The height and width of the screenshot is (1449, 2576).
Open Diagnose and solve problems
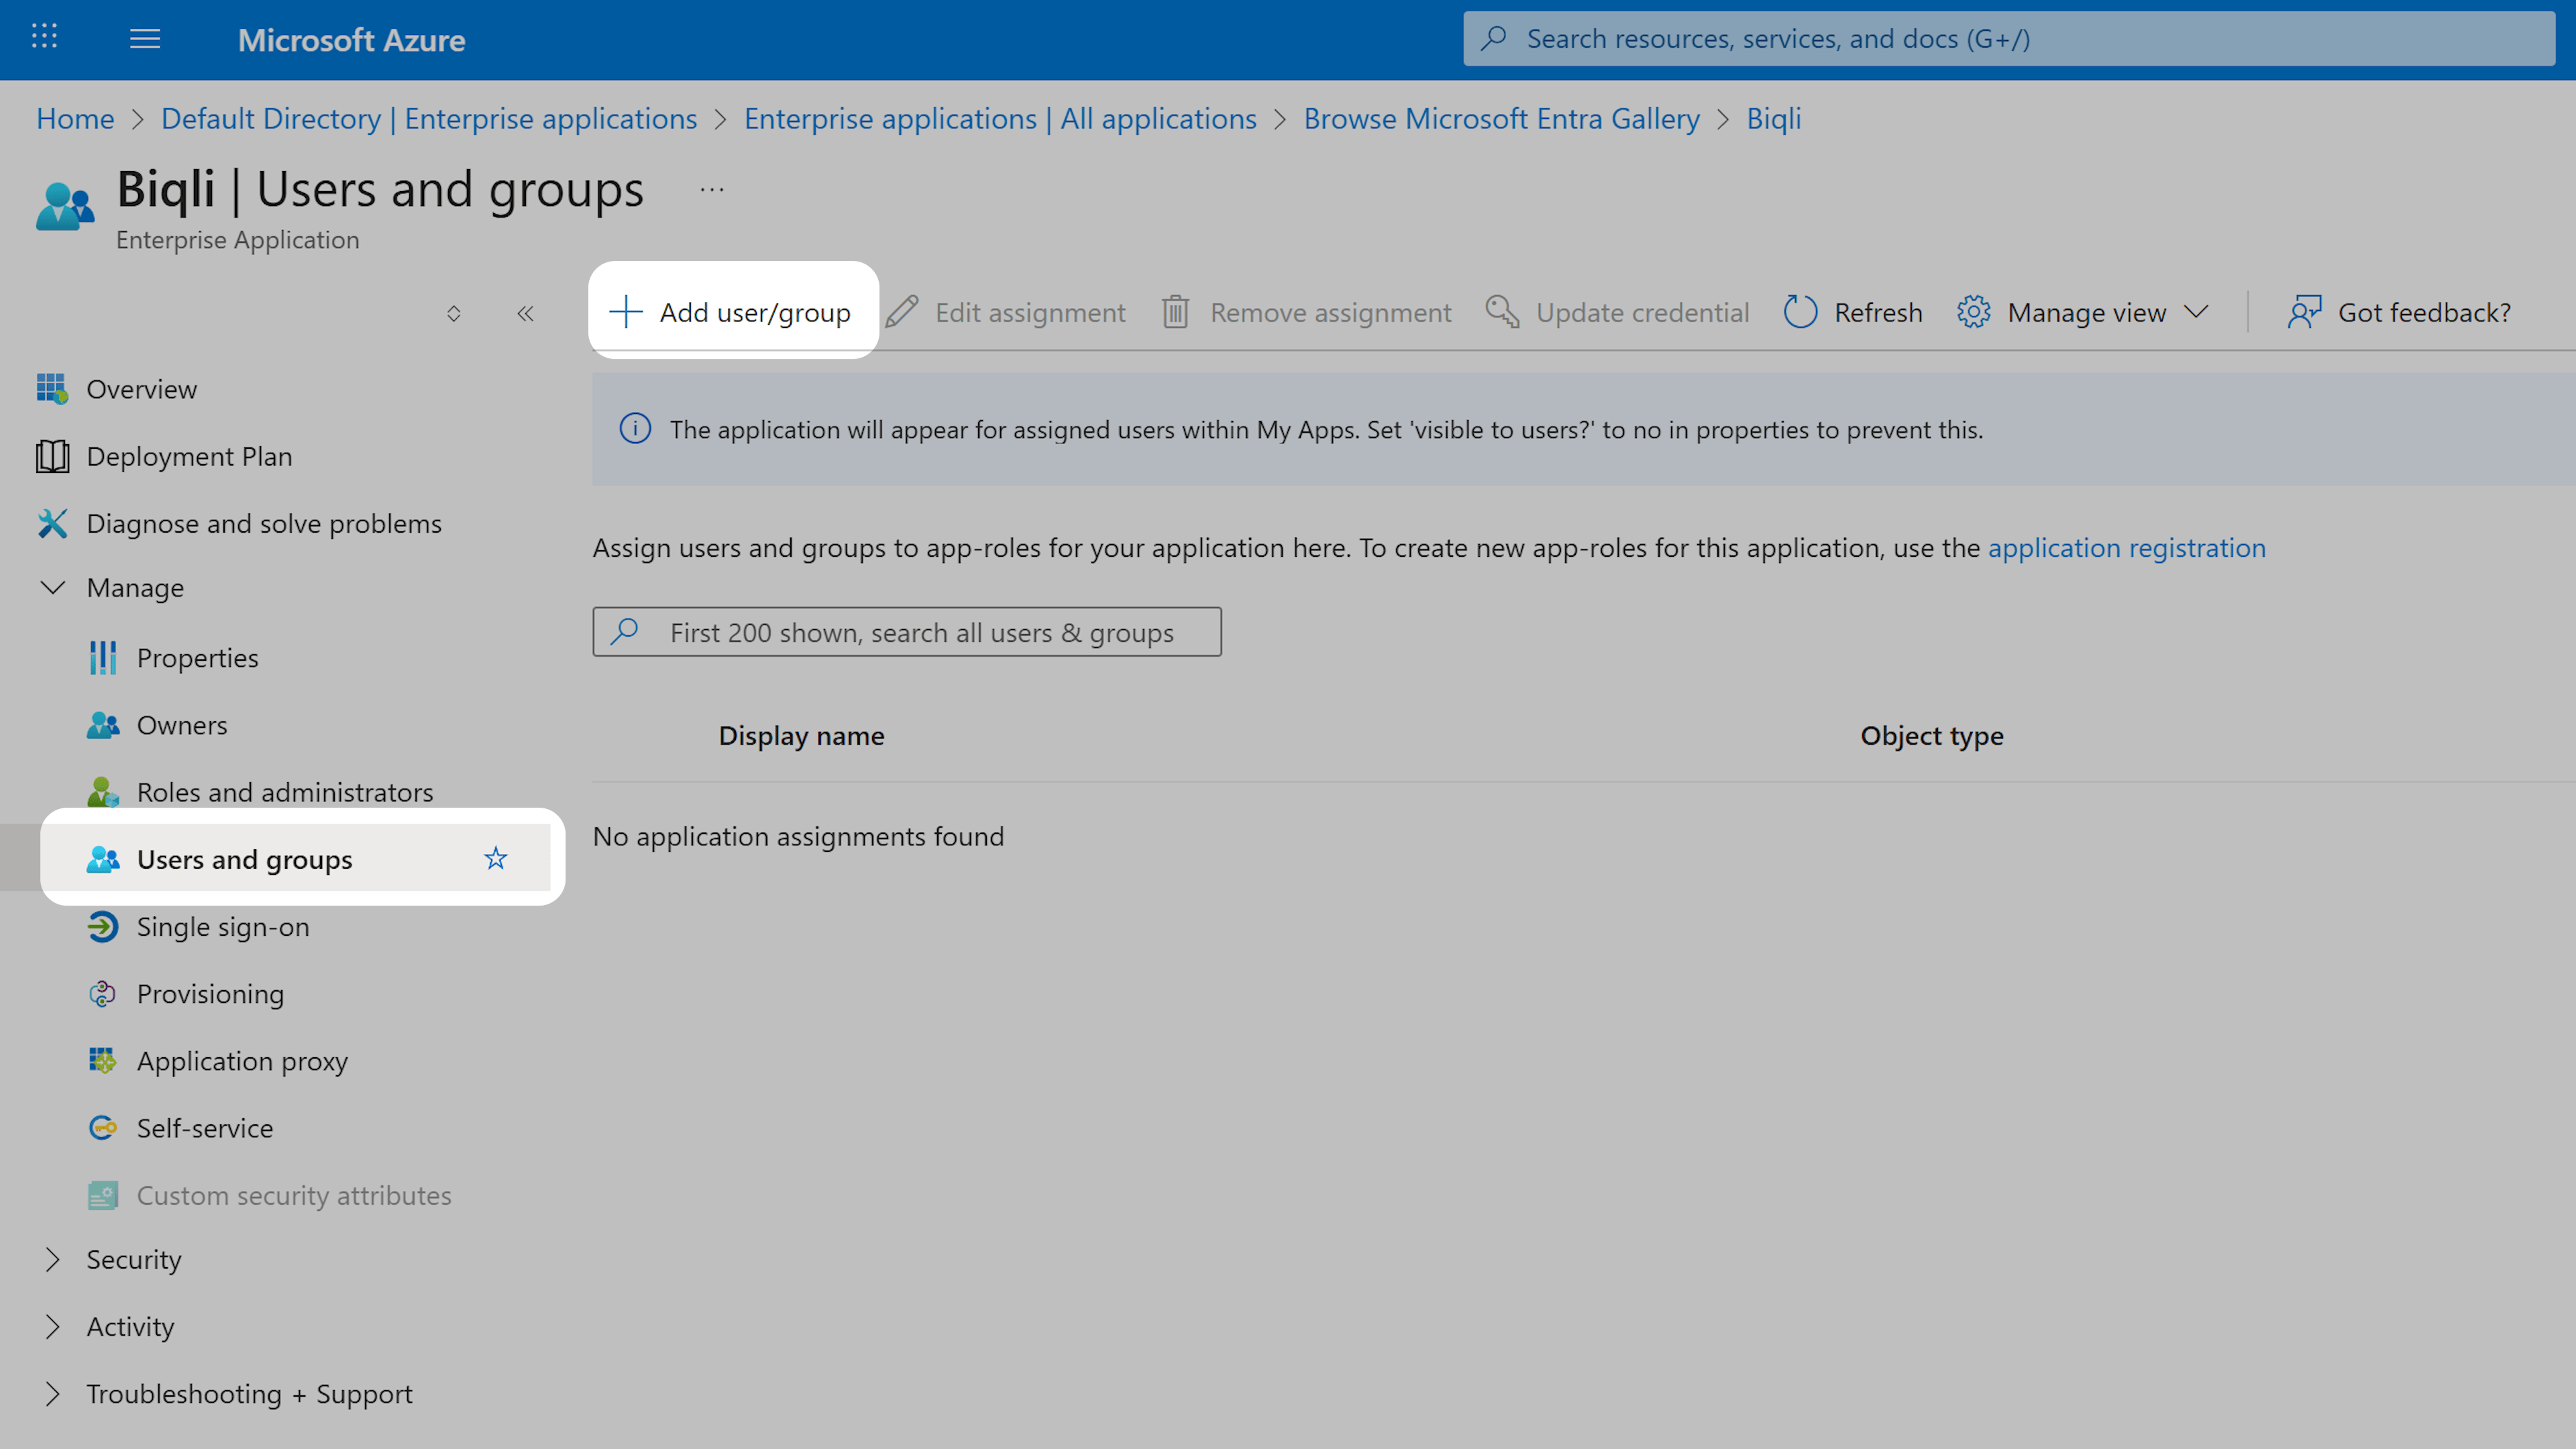(263, 523)
